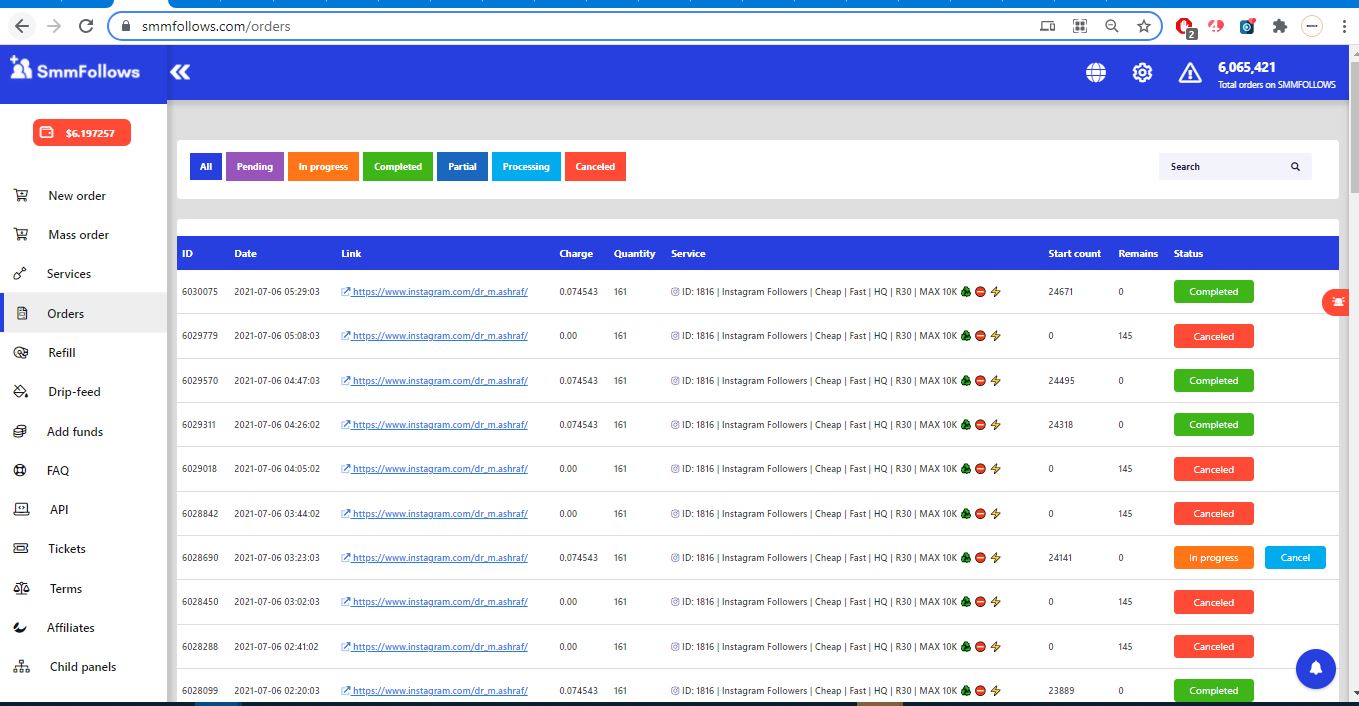The image size is (1359, 706).
Task: Reload the page
Action: (x=86, y=26)
